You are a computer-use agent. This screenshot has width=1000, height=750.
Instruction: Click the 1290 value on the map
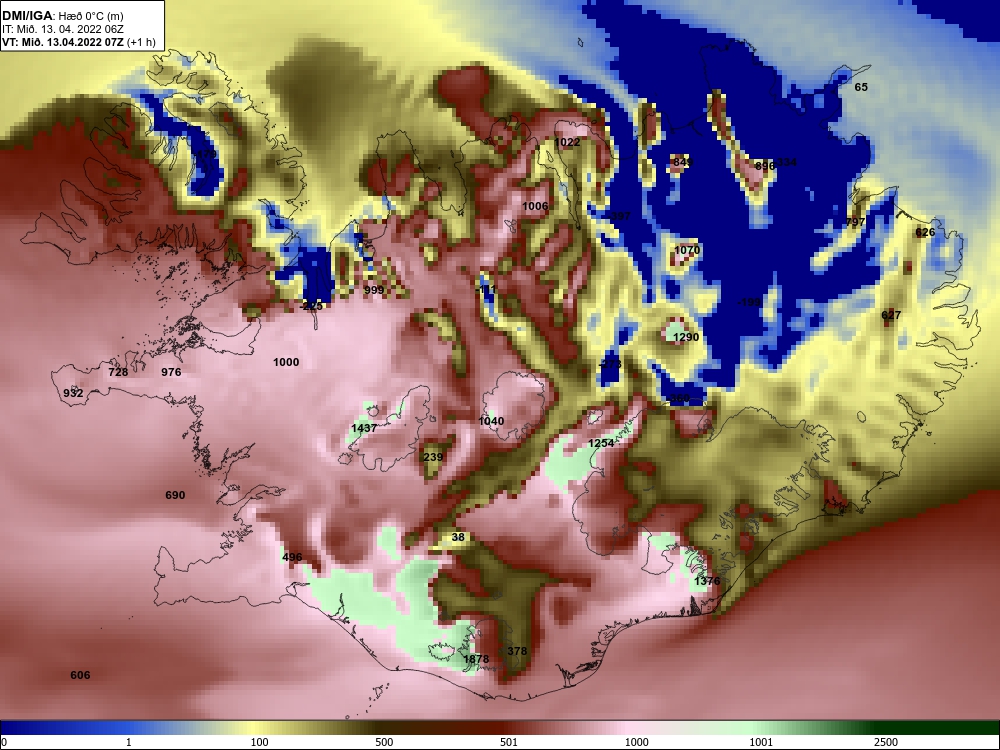686,337
